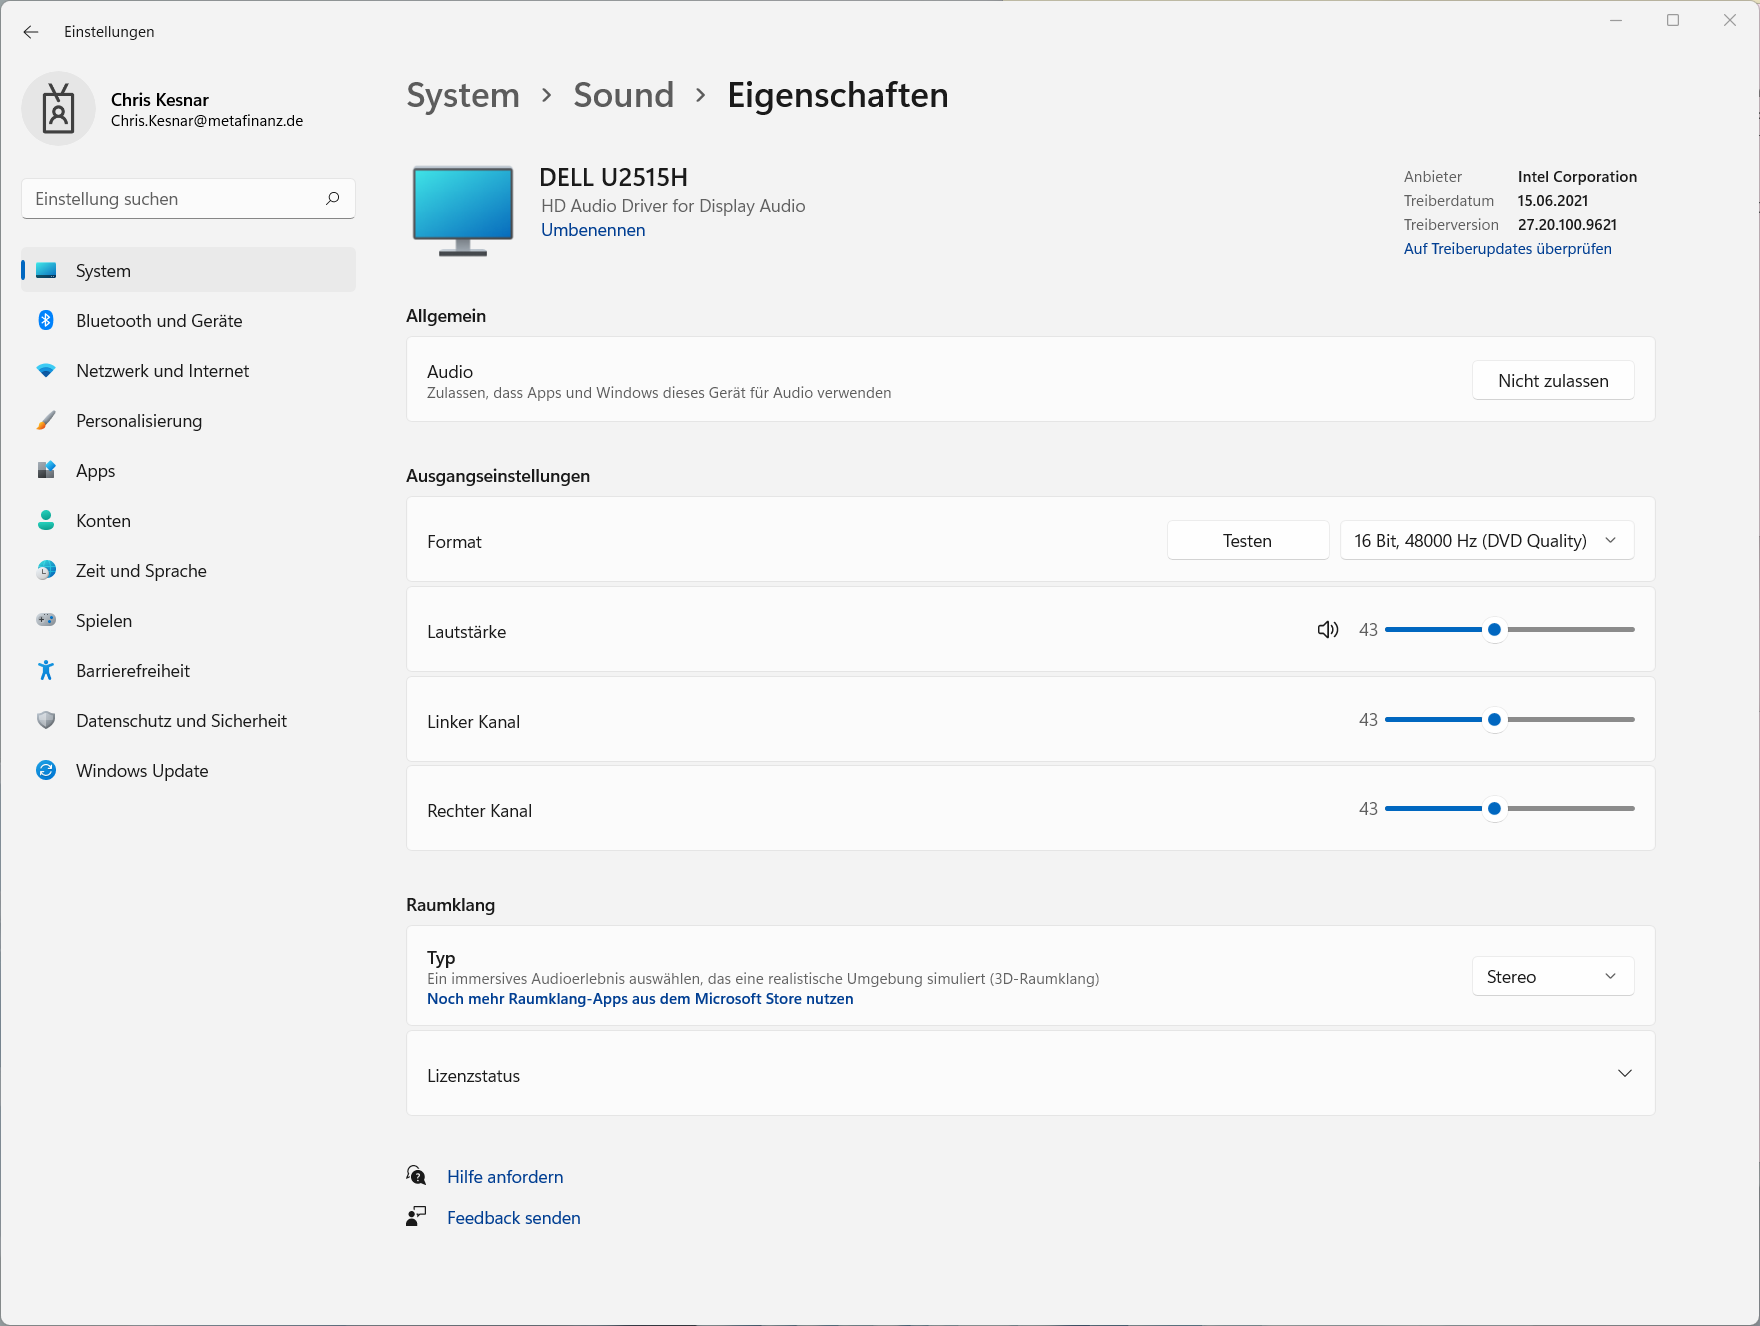Mute volume via Lautstärke speaker icon

click(x=1328, y=630)
